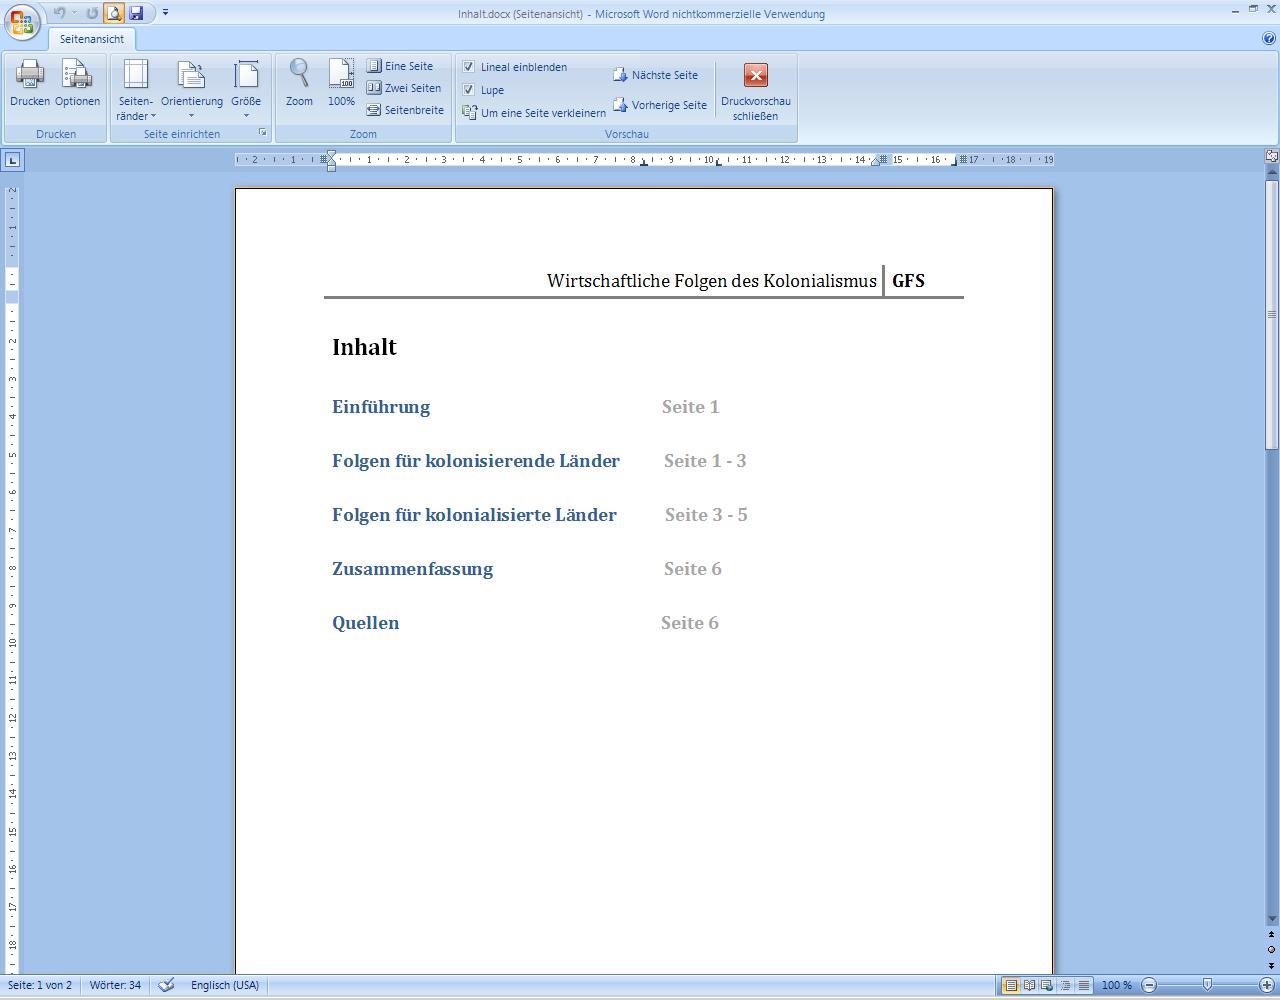The image size is (1280, 1000).
Task: Expand the Orientierung dropdown
Action: click(x=191, y=90)
